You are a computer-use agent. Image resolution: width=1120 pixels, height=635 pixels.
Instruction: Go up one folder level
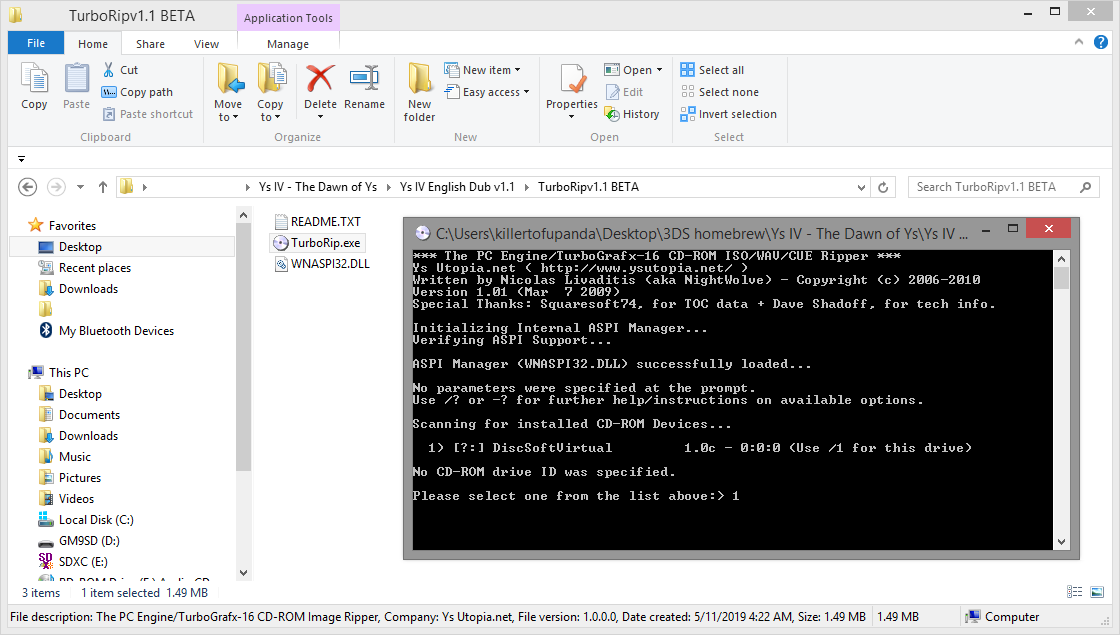(x=103, y=187)
